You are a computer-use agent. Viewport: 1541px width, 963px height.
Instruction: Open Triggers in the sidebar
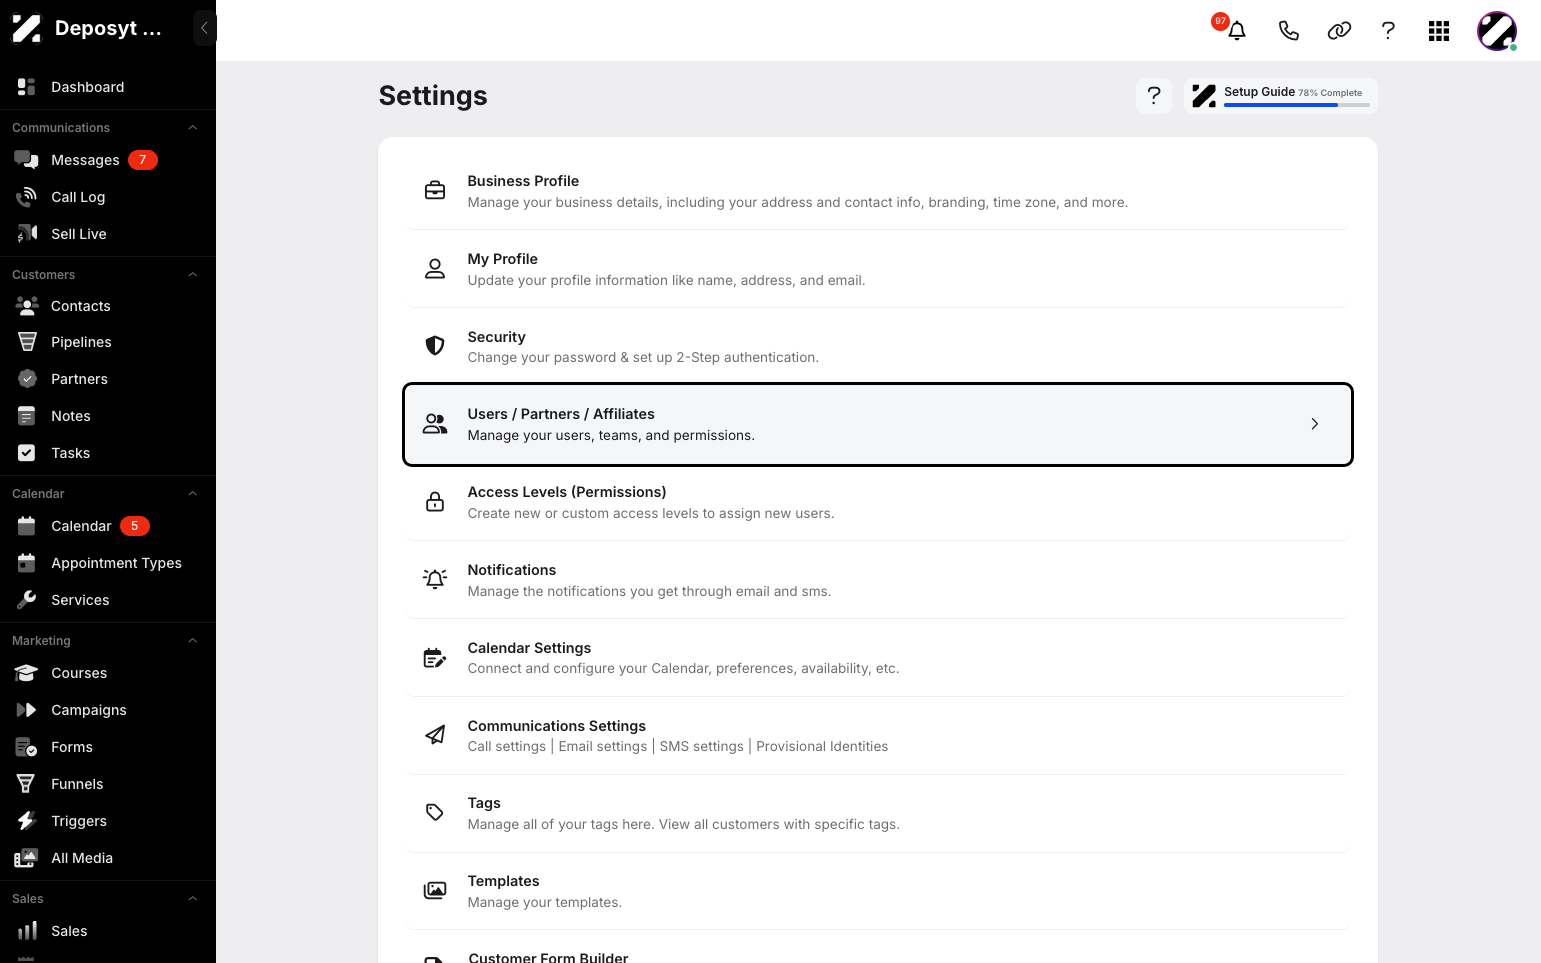[x=108, y=821]
